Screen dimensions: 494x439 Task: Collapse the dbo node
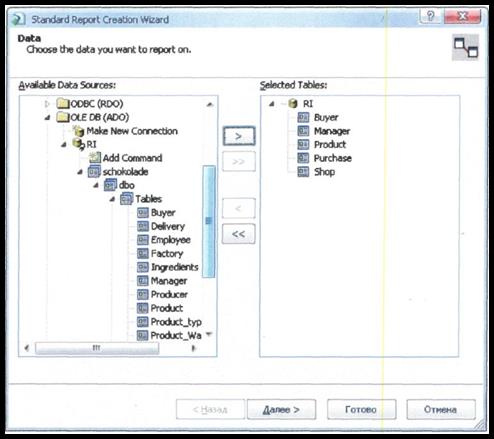[96, 185]
